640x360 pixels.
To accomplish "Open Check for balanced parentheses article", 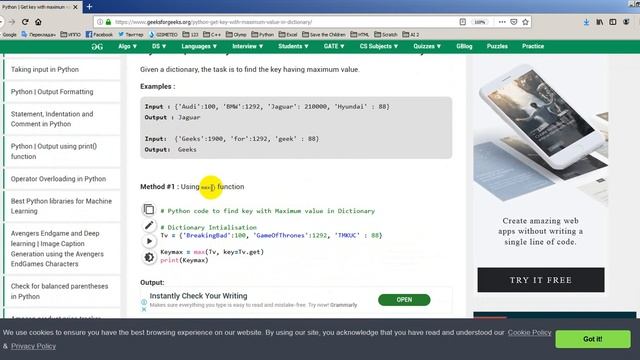I will click(x=59, y=291).
